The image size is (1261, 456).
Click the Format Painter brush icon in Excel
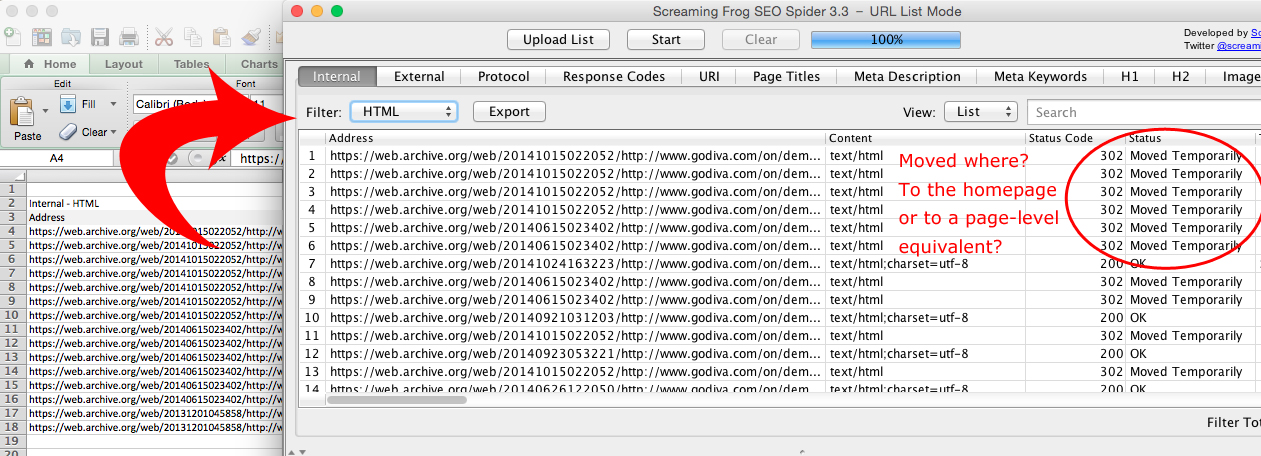(x=251, y=38)
